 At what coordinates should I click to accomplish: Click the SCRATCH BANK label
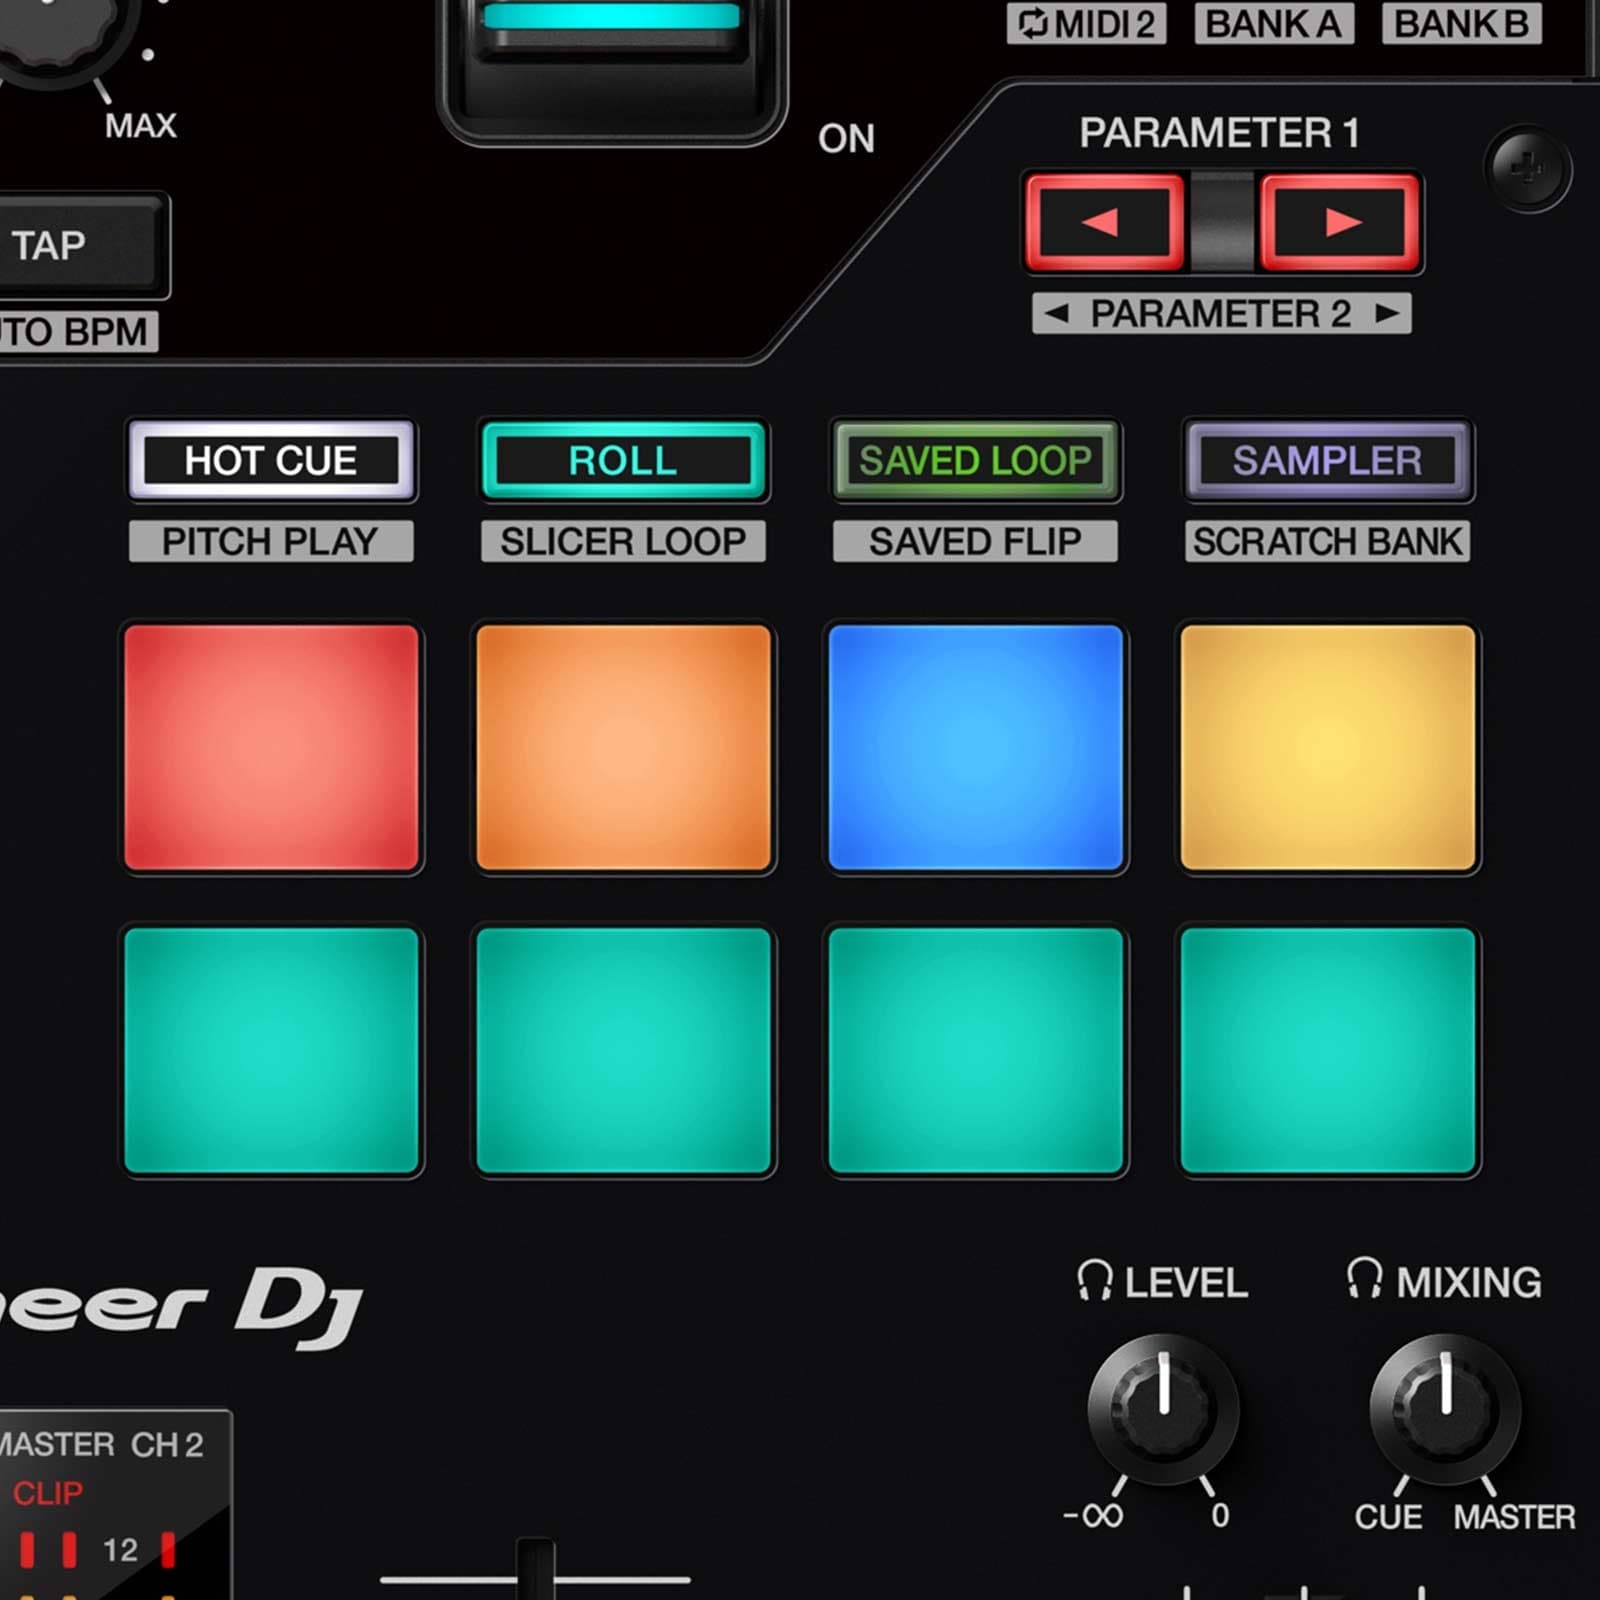coord(1327,541)
